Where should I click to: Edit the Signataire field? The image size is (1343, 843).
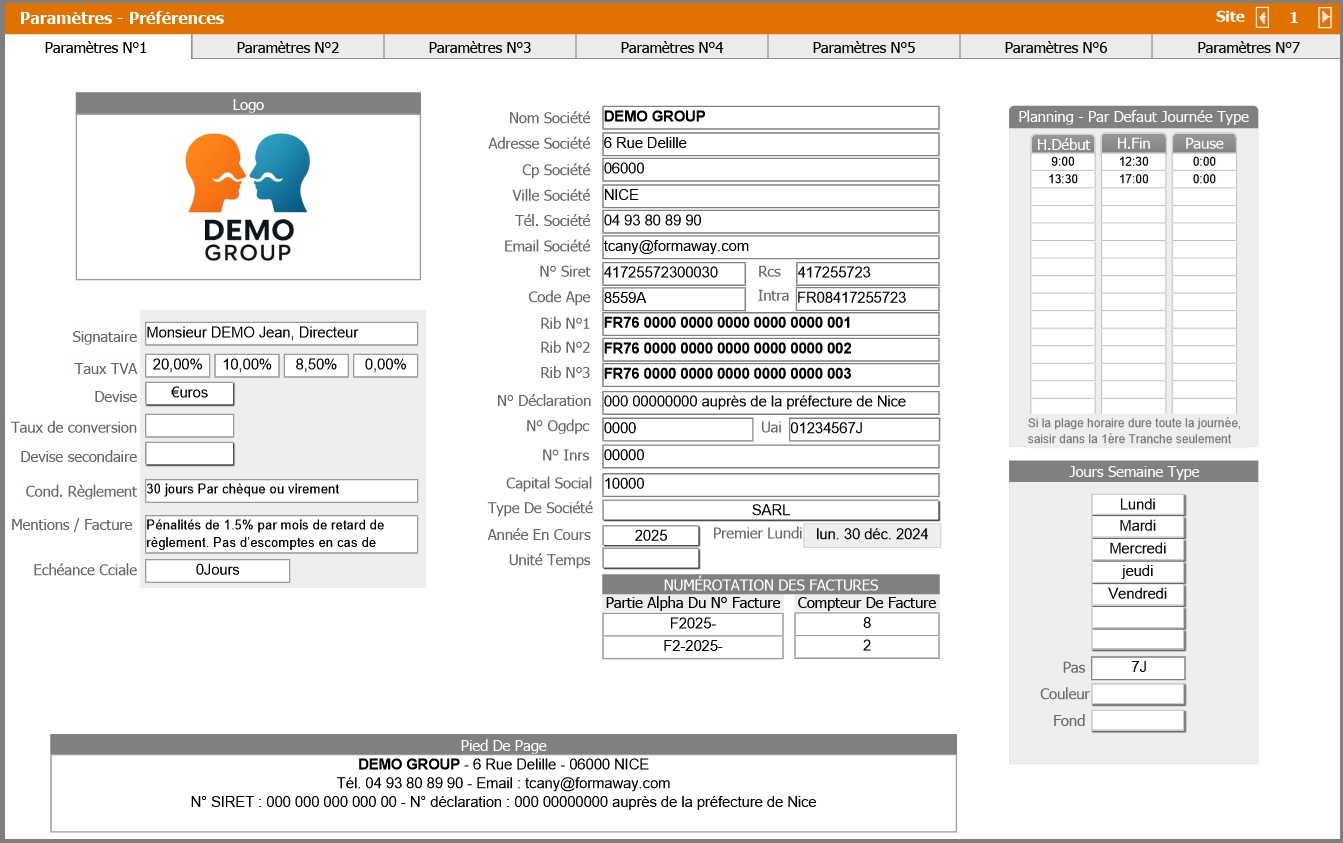point(282,334)
